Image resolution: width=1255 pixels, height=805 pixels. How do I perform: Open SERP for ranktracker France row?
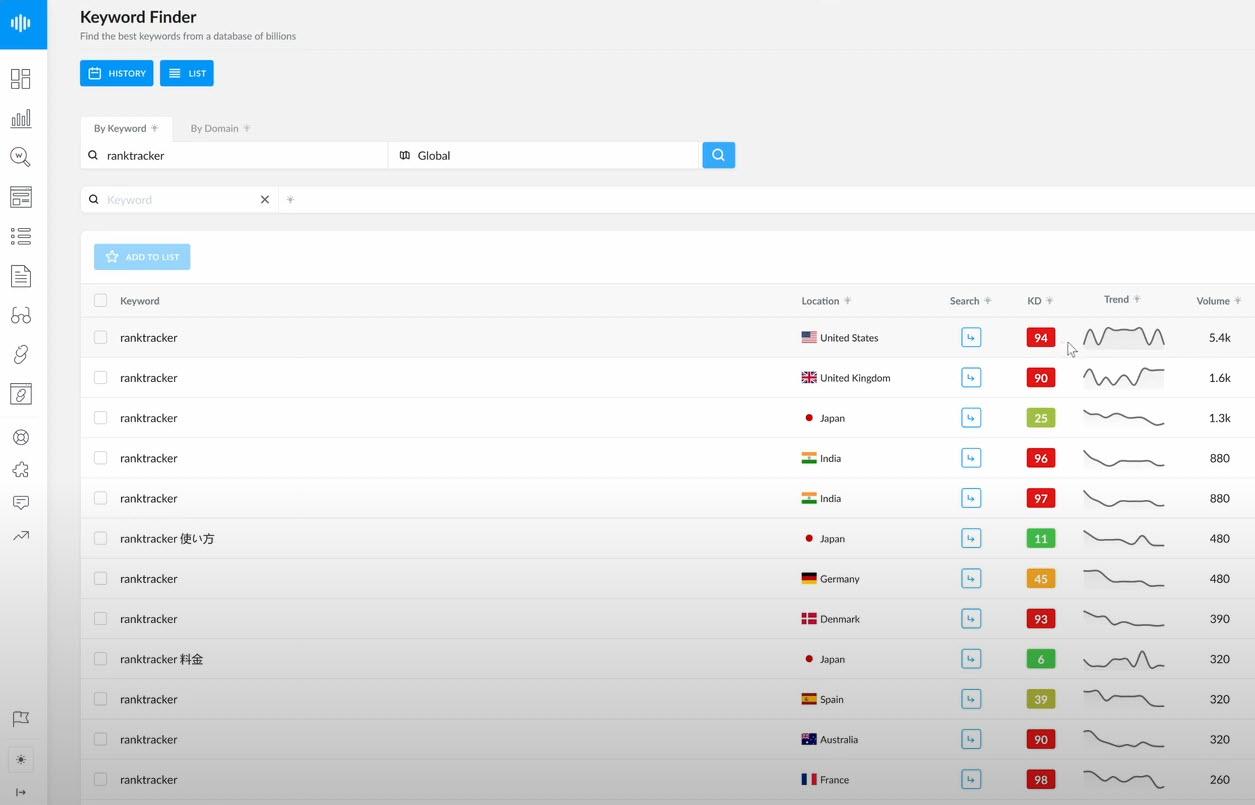pos(970,779)
